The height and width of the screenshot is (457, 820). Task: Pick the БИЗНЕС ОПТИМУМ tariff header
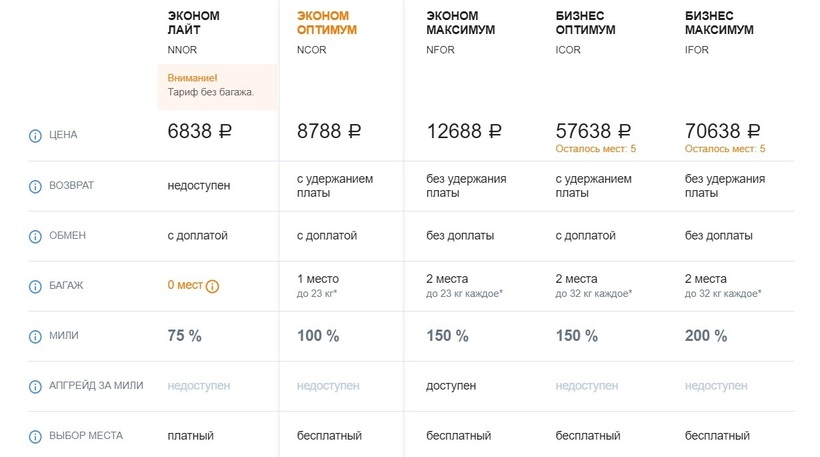click(x=585, y=23)
